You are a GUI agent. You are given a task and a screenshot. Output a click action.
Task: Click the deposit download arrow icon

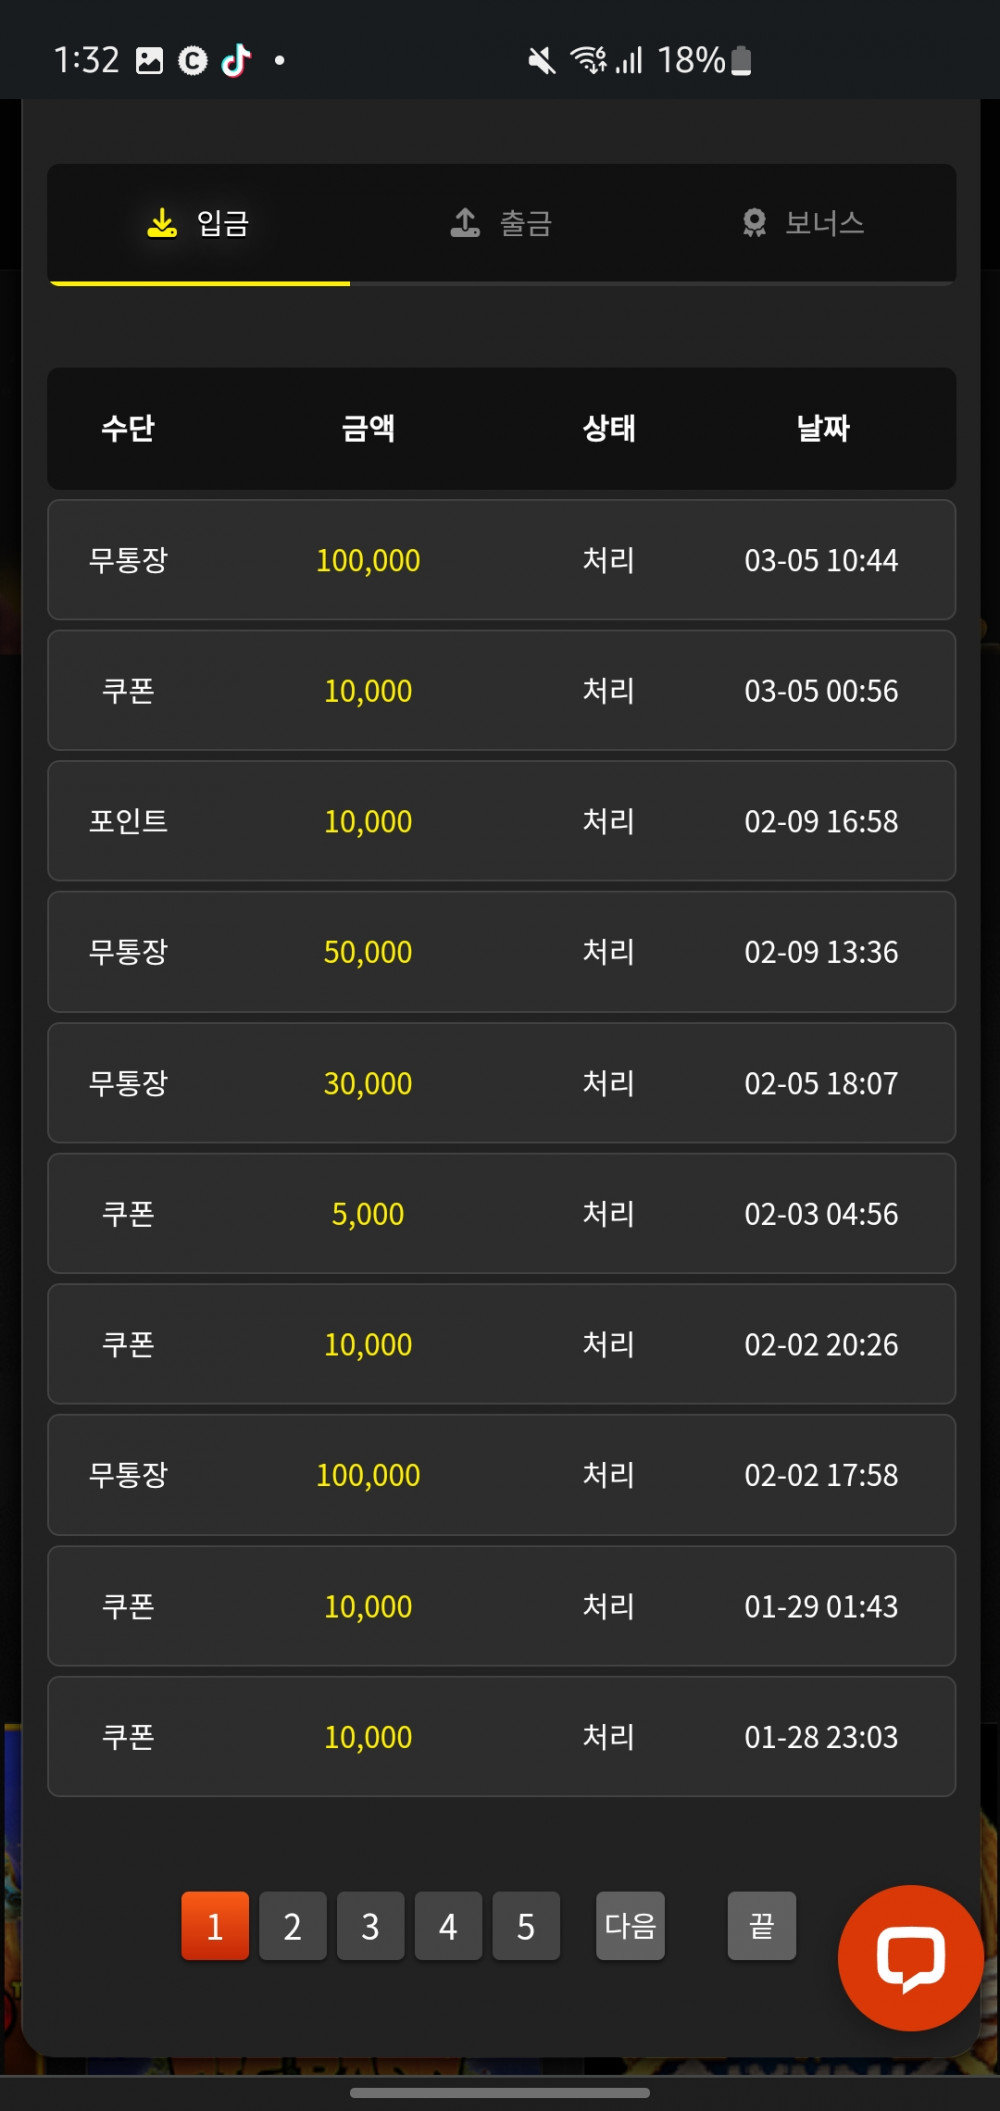pyautogui.click(x=162, y=223)
